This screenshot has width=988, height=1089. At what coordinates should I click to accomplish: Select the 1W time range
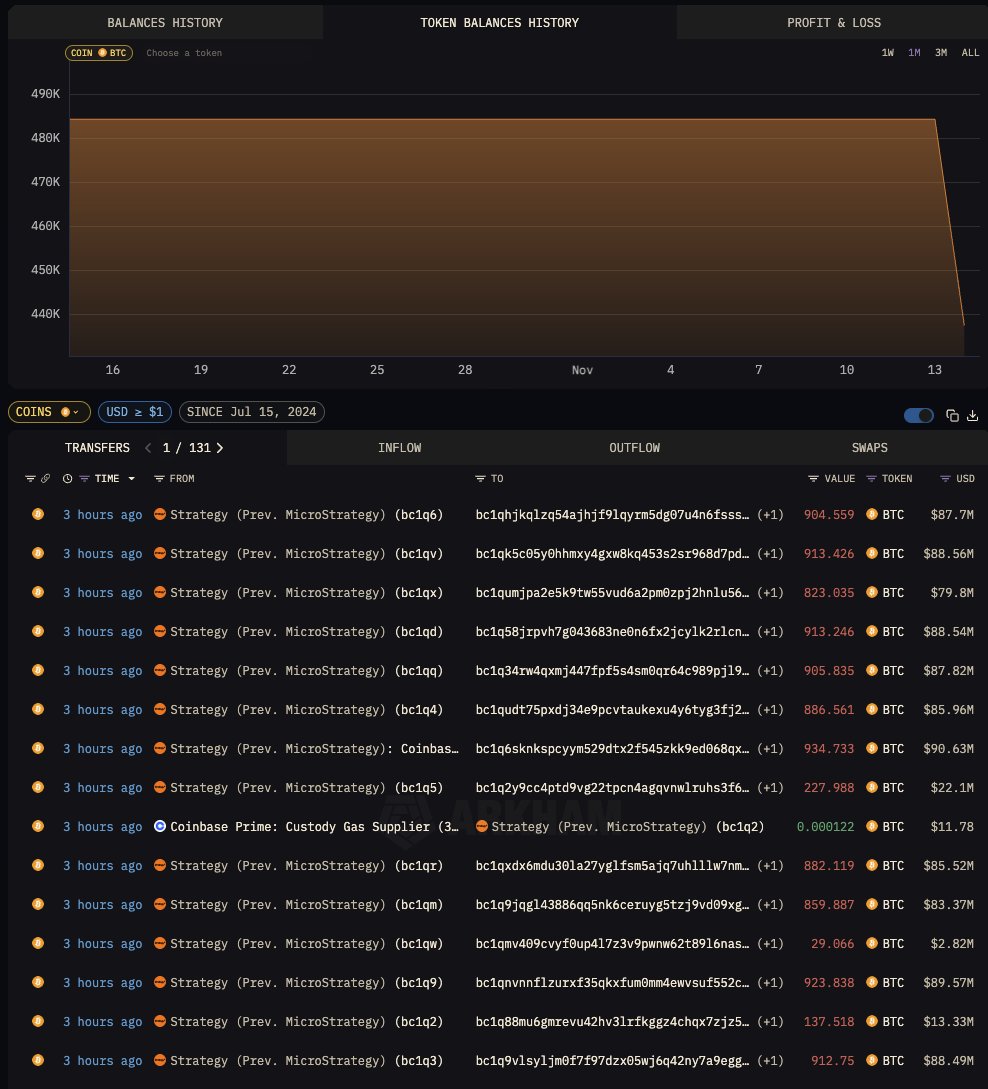[887, 53]
